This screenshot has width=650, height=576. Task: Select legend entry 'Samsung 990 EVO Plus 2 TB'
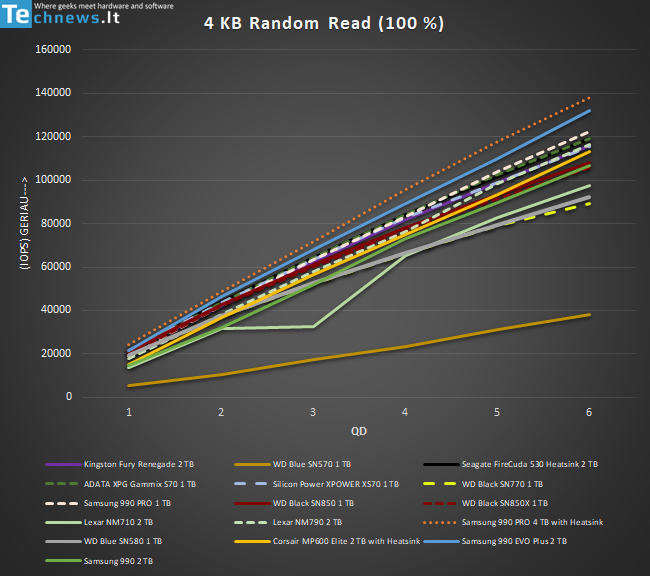click(x=495, y=541)
